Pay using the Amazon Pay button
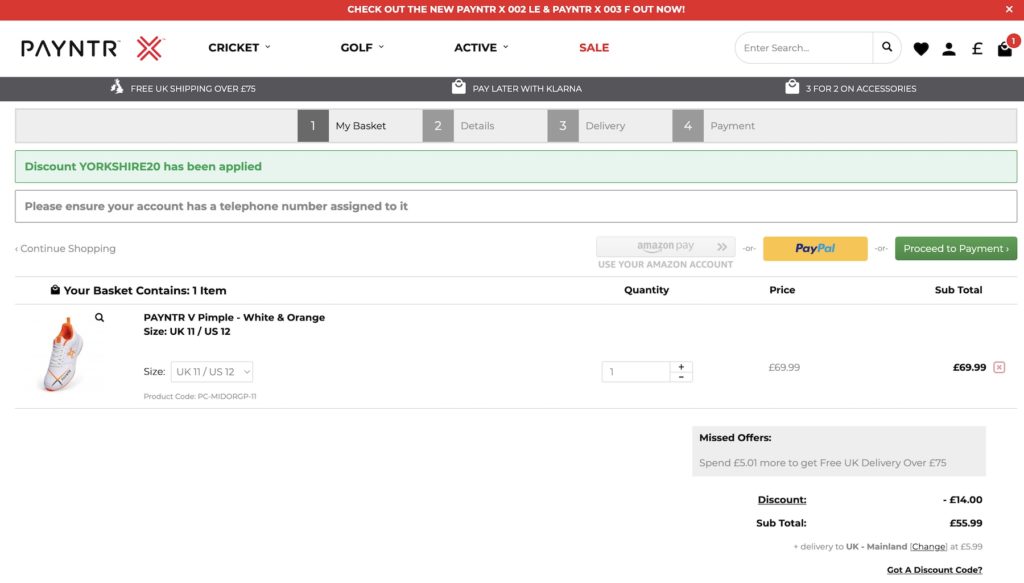Viewport: 1024px width, 583px height. [665, 247]
